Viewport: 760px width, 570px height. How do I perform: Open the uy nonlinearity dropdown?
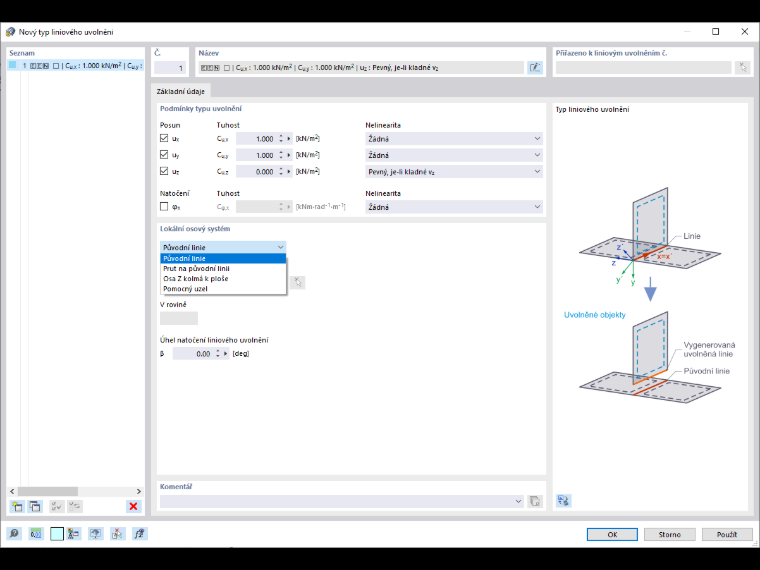tap(454, 155)
